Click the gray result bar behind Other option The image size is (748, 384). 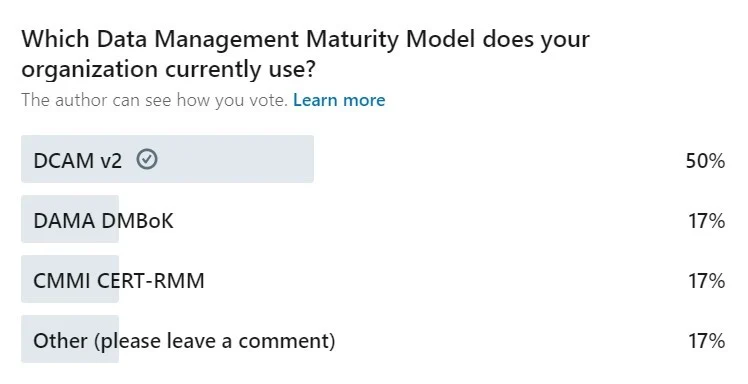70,339
